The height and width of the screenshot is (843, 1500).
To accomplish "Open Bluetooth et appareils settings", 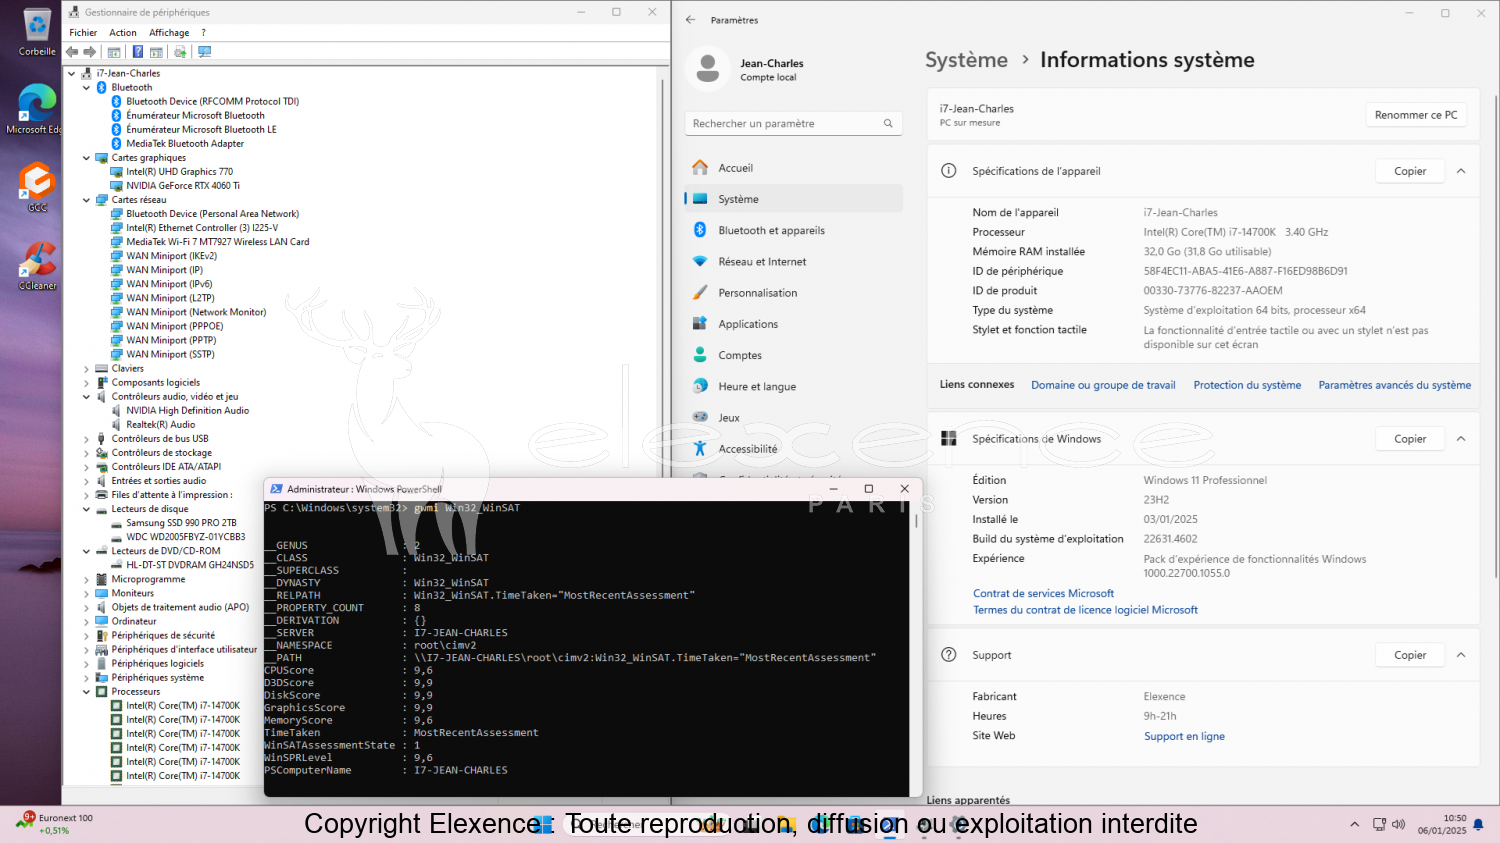I will click(794, 230).
